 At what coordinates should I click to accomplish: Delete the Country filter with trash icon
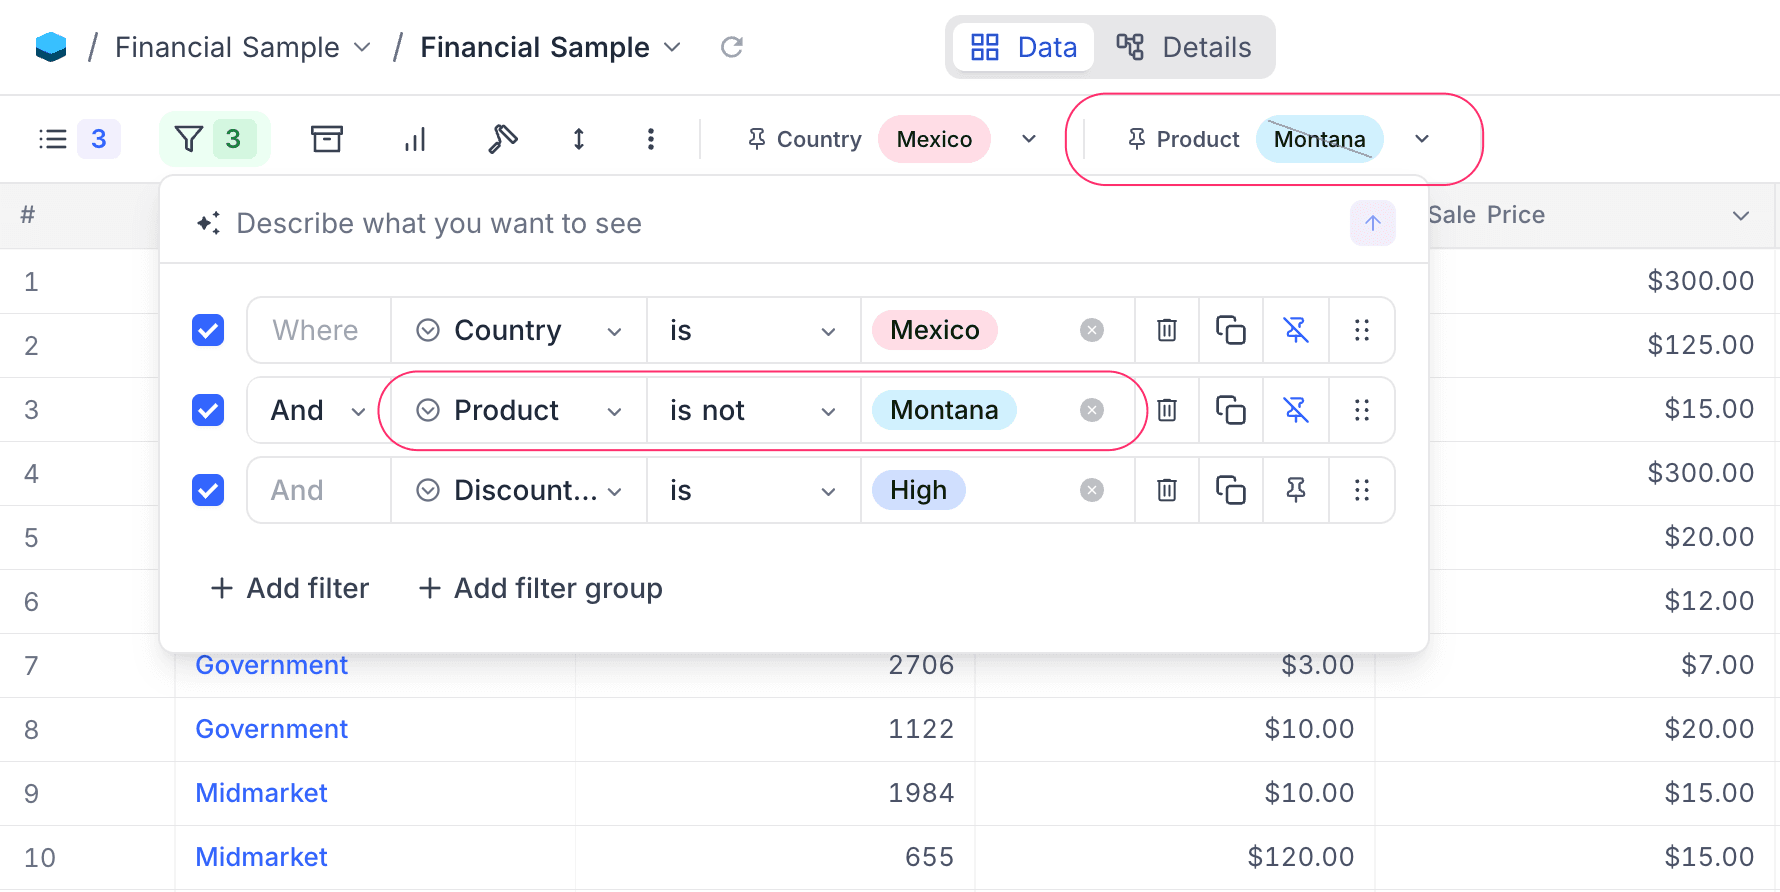click(x=1166, y=330)
